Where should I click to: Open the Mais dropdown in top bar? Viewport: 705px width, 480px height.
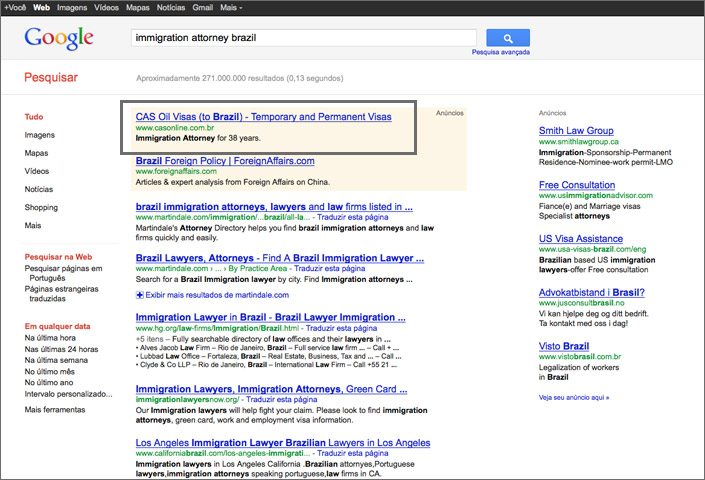click(231, 8)
